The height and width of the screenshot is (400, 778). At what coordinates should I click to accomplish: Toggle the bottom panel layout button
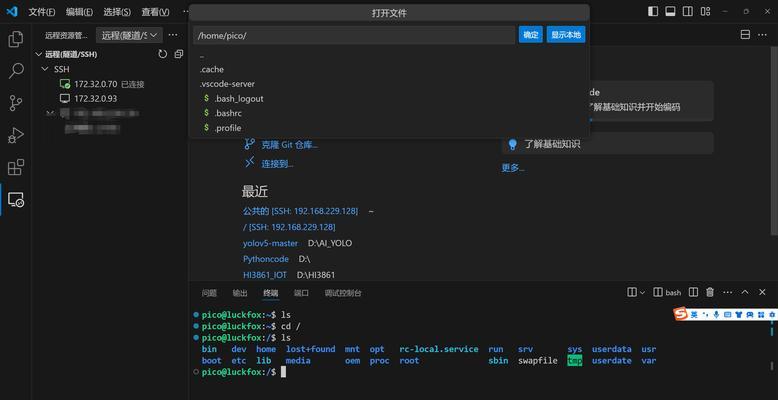tap(670, 11)
